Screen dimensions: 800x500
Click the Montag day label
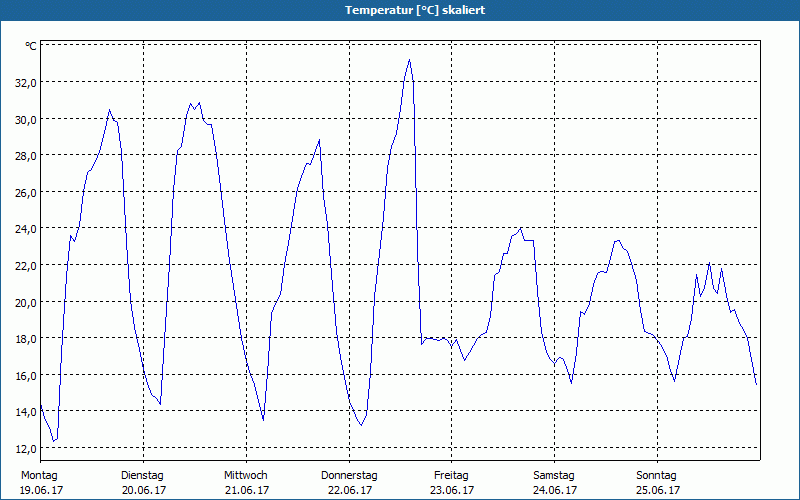click(x=39, y=476)
